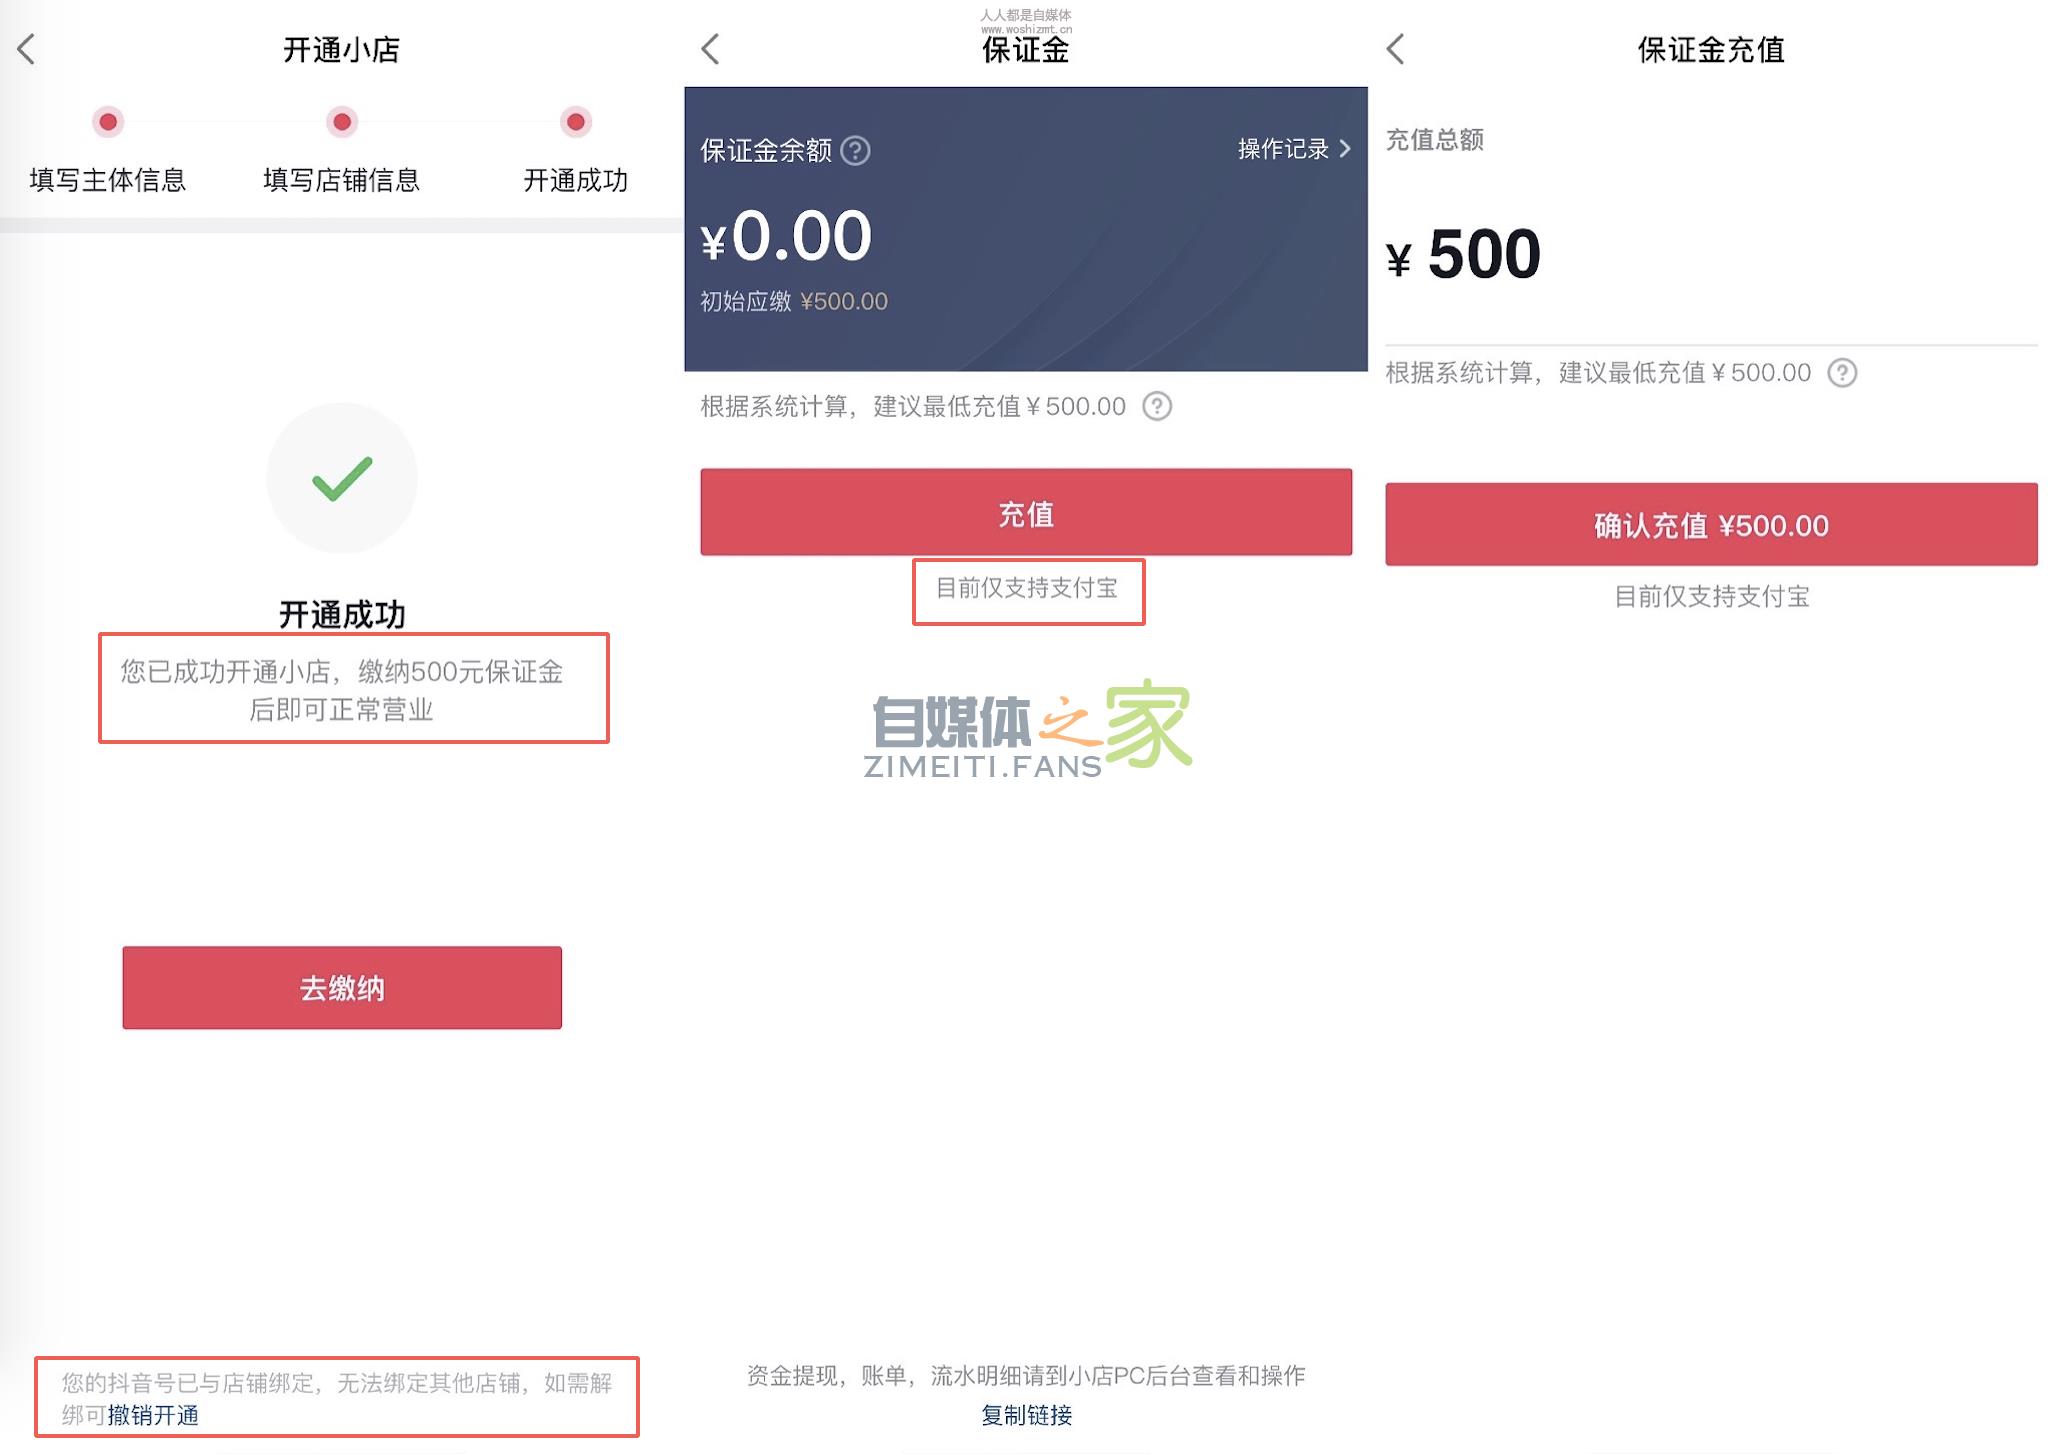
Task: Open the 撤销开通 link
Action: 152,1416
